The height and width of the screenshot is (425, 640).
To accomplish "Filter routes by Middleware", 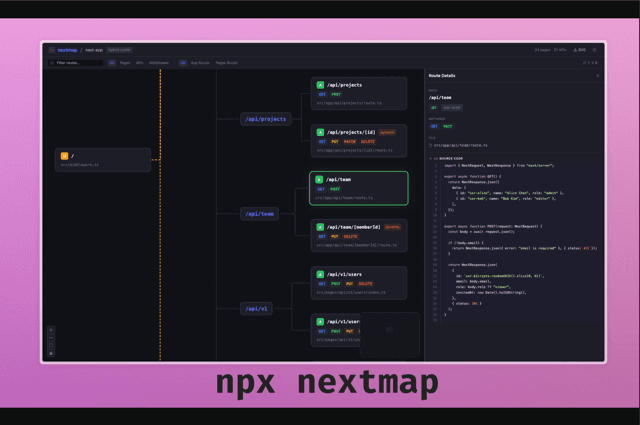I will [159, 63].
